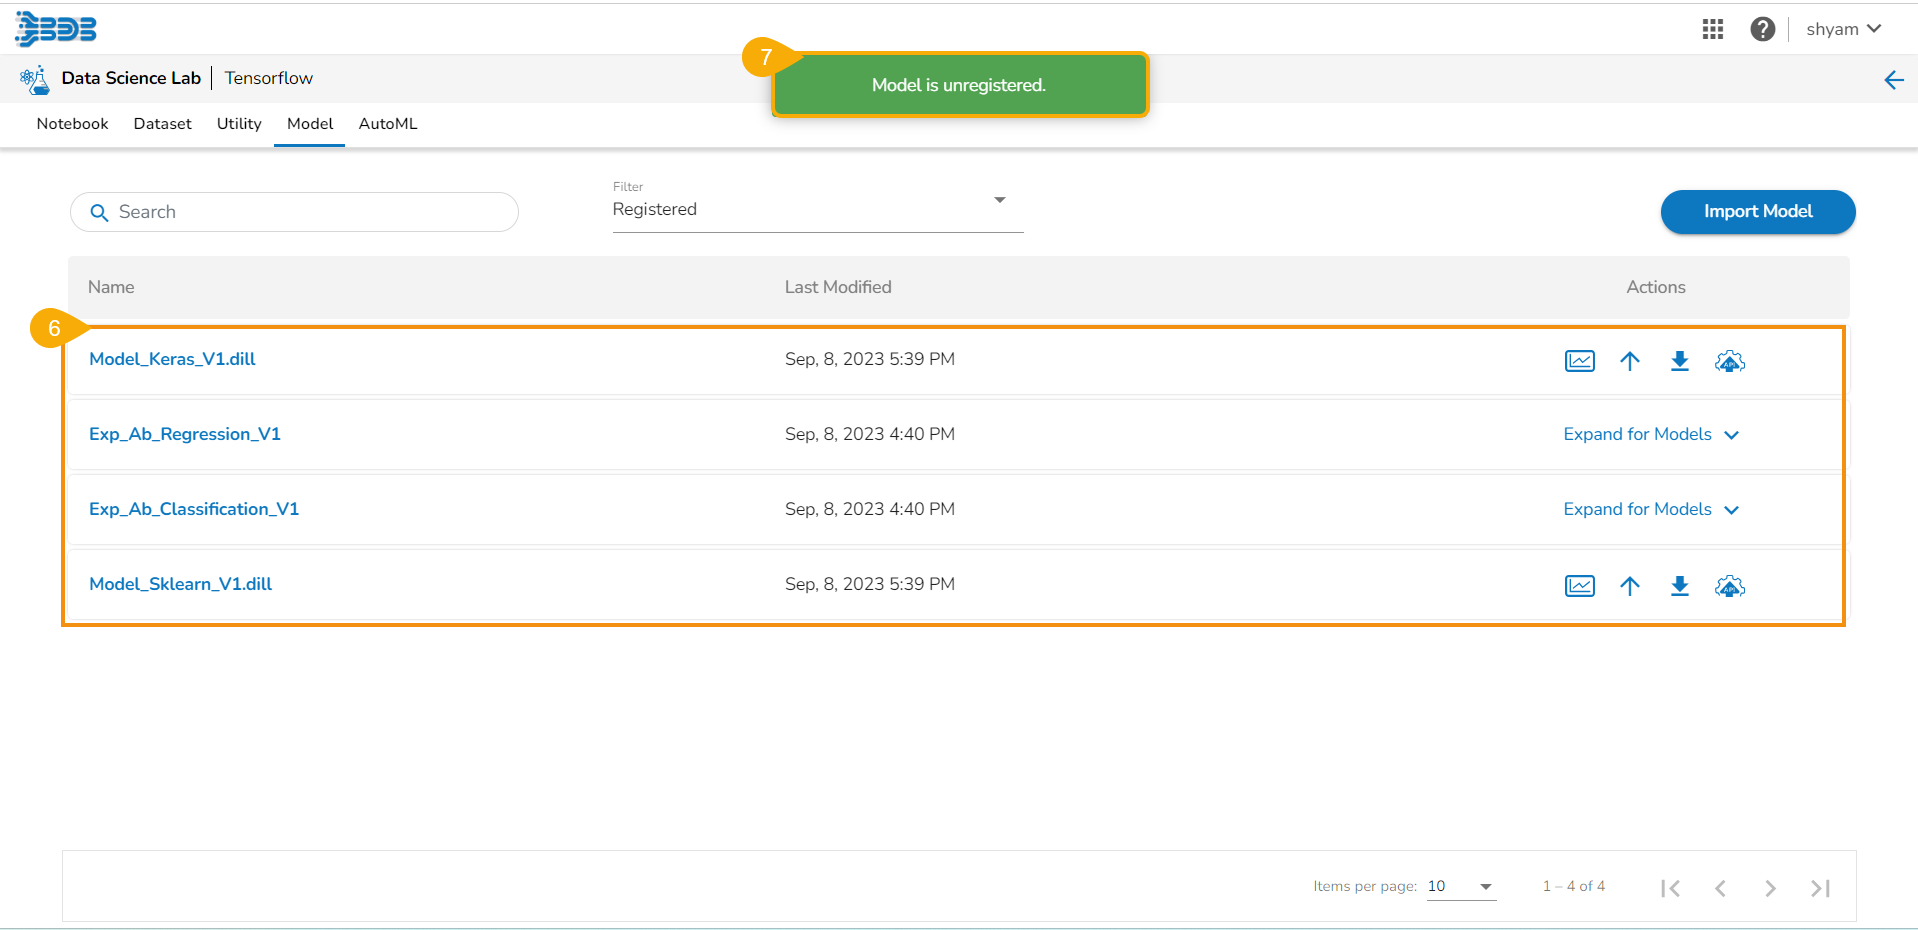Screen dimensions: 1918x930
Task: Download the Model_Keras_V1.dill model
Action: pyautogui.click(x=1679, y=361)
